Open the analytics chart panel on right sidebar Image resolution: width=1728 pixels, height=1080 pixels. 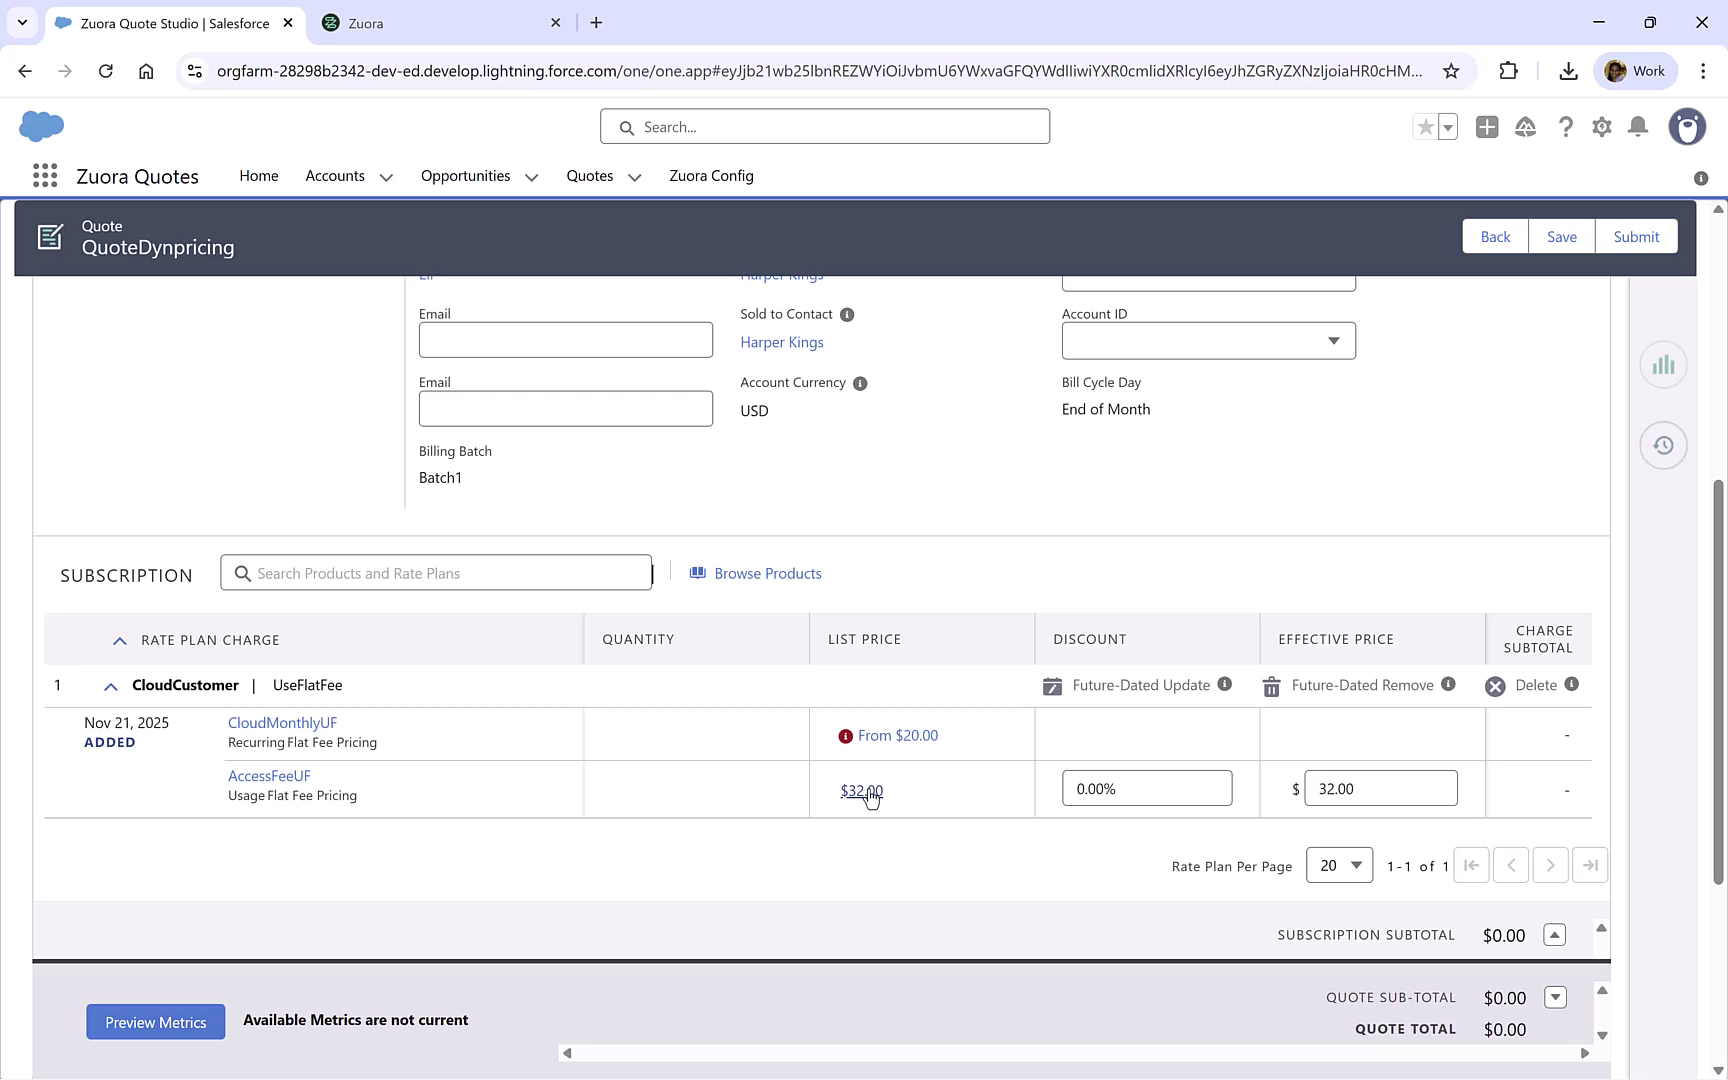click(x=1663, y=364)
